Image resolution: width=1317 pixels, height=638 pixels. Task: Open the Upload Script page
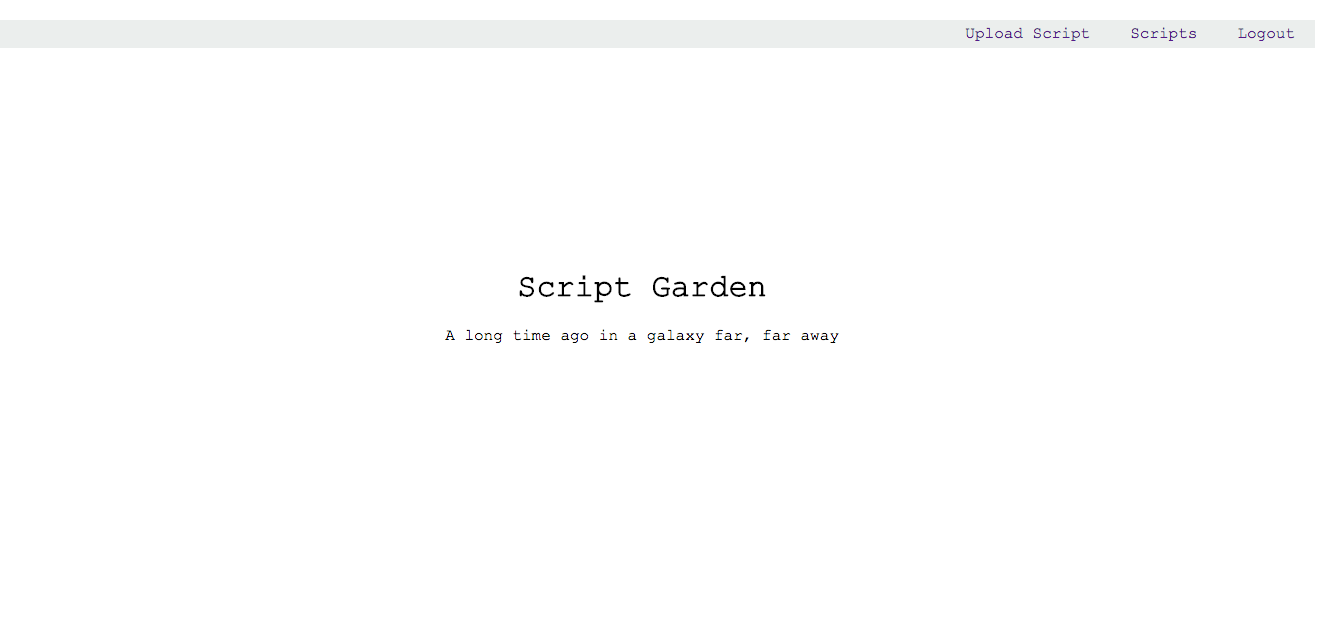(1027, 34)
